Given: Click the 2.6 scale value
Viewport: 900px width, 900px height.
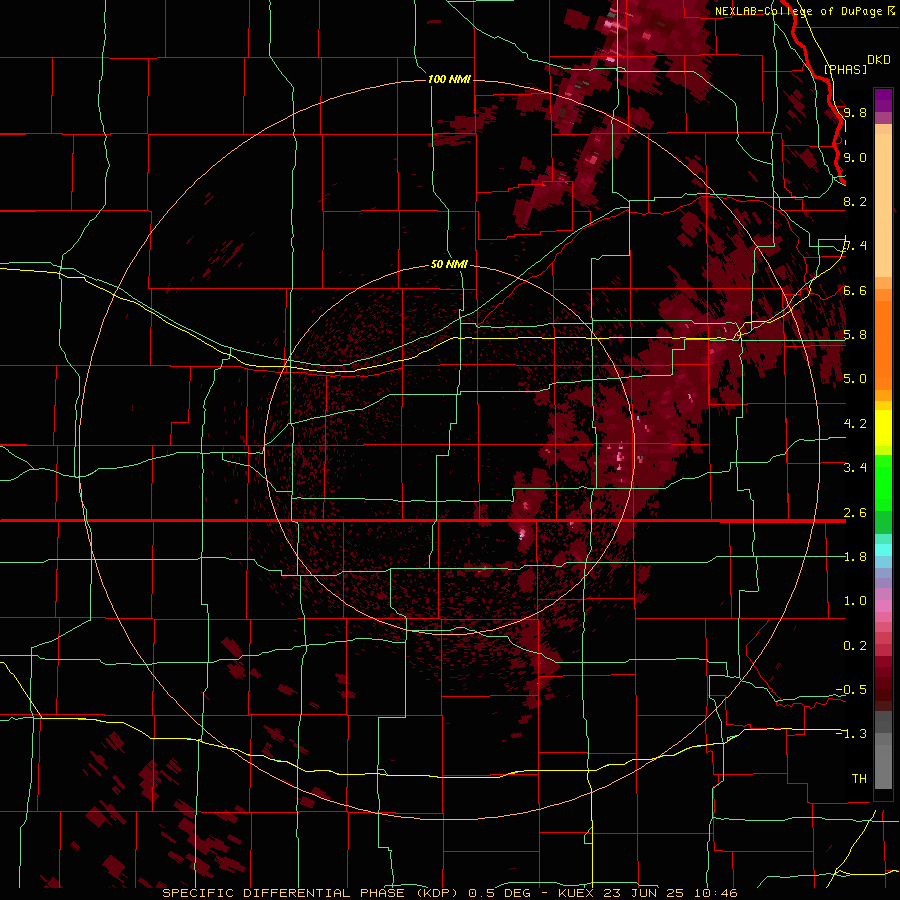Looking at the screenshot, I should pos(855,513).
